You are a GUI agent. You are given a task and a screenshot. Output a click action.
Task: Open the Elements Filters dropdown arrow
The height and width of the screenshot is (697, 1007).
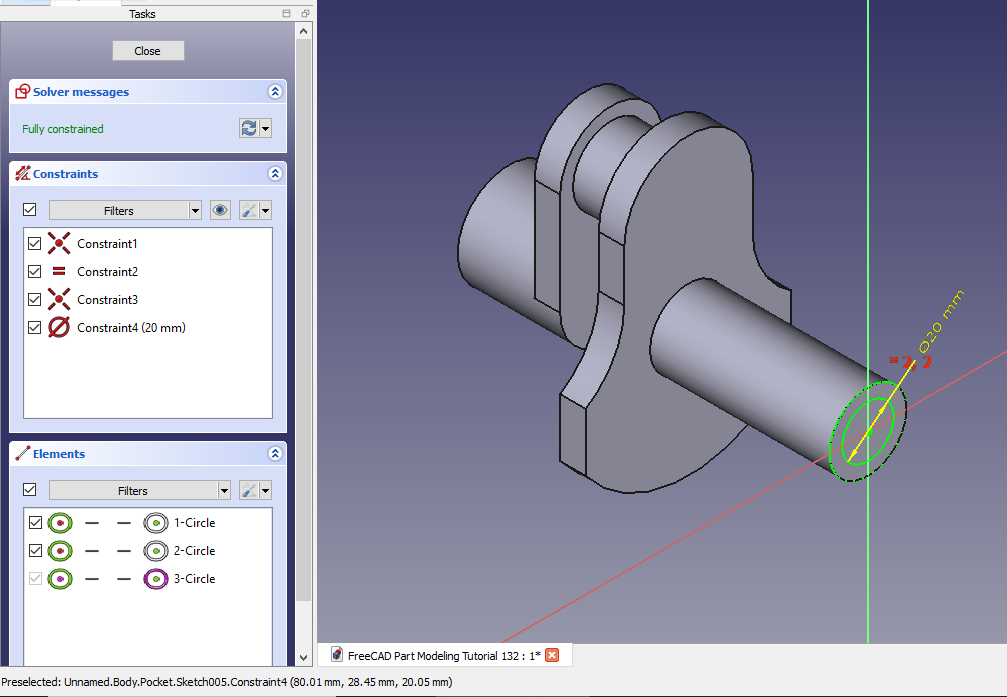[x=223, y=490]
